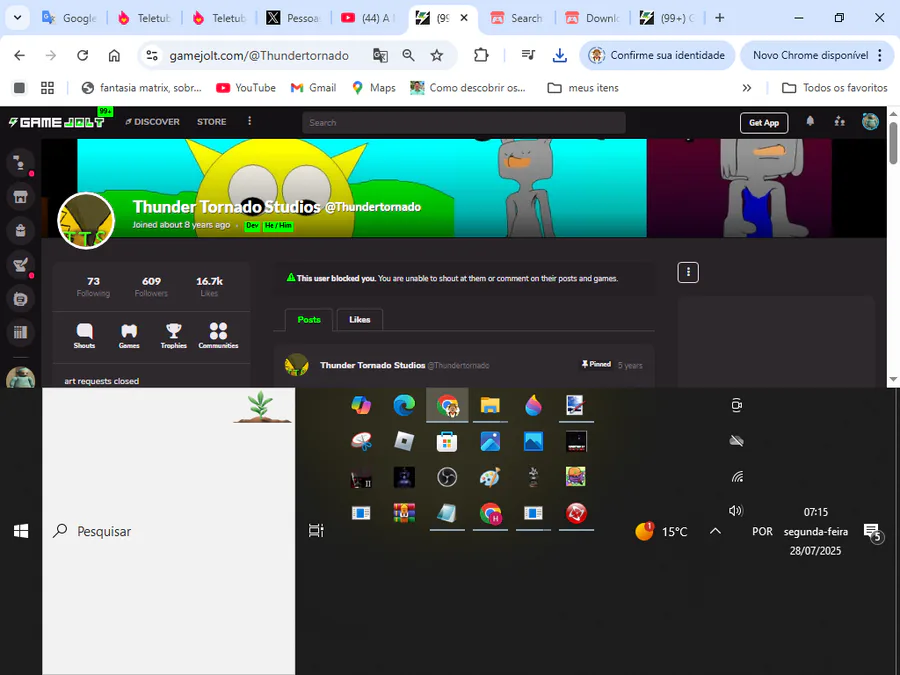Bookmark this page with the star
900x675 pixels.
[437, 55]
